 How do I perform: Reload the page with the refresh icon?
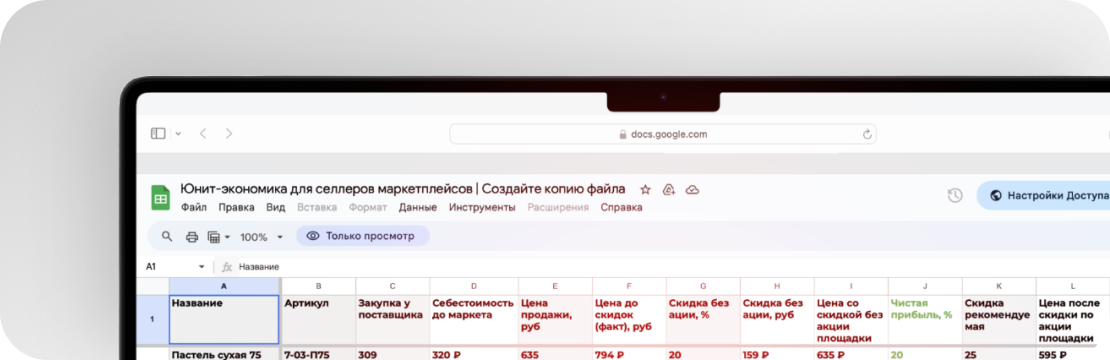click(x=866, y=134)
